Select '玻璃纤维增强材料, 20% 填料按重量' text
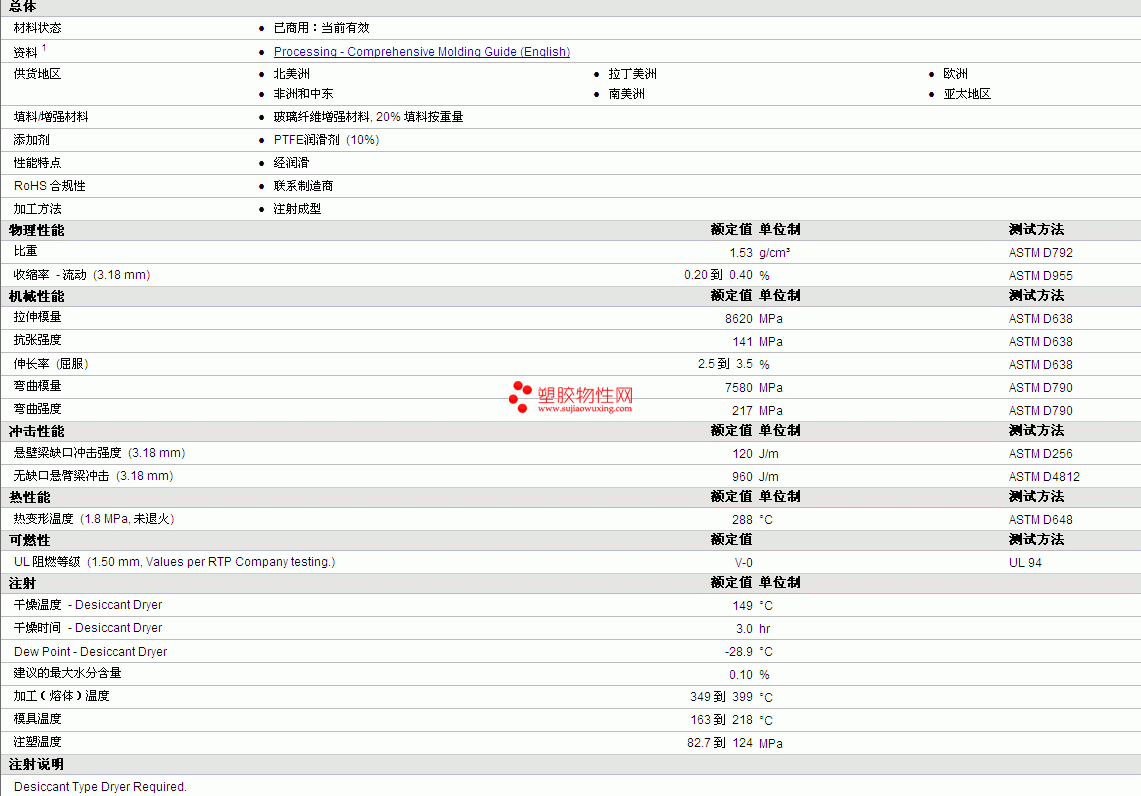The height and width of the screenshot is (796, 1141). coord(368,116)
